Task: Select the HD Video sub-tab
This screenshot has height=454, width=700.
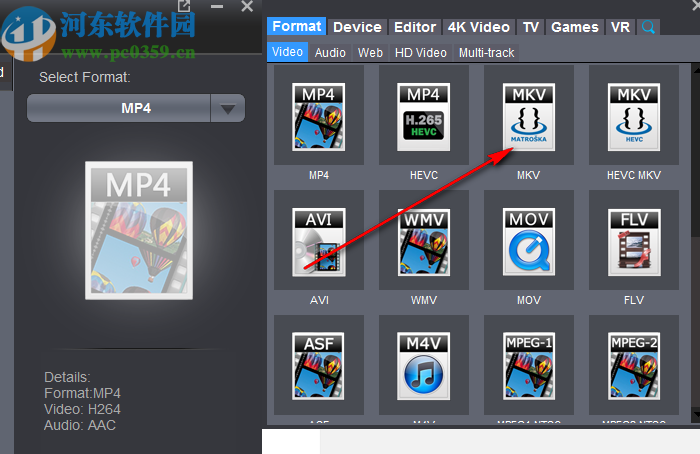Action: pos(421,53)
